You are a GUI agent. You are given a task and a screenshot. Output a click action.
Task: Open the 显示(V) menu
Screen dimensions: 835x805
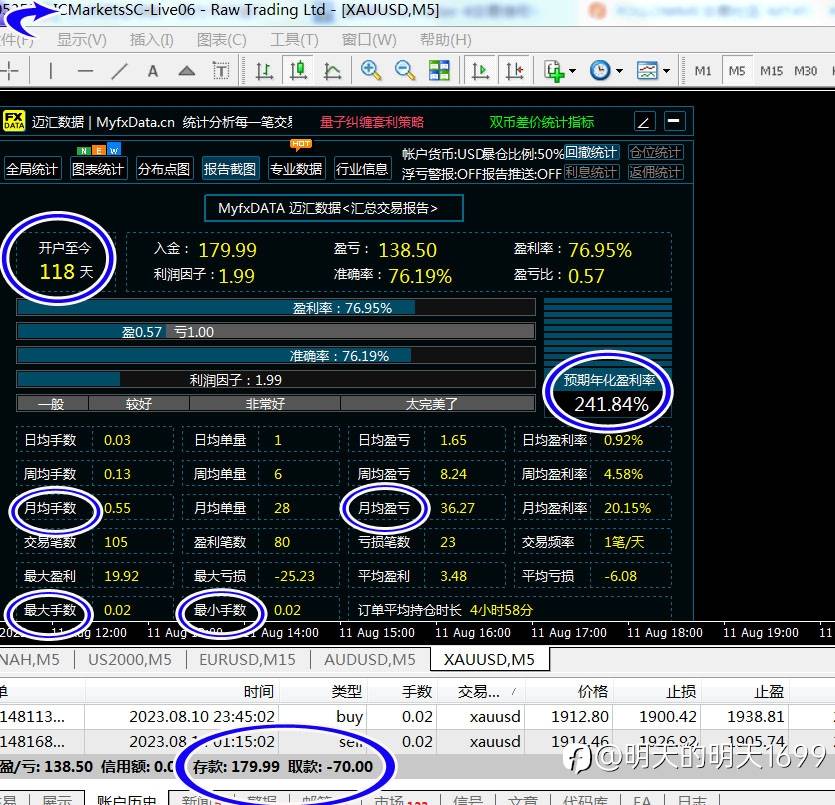point(82,40)
